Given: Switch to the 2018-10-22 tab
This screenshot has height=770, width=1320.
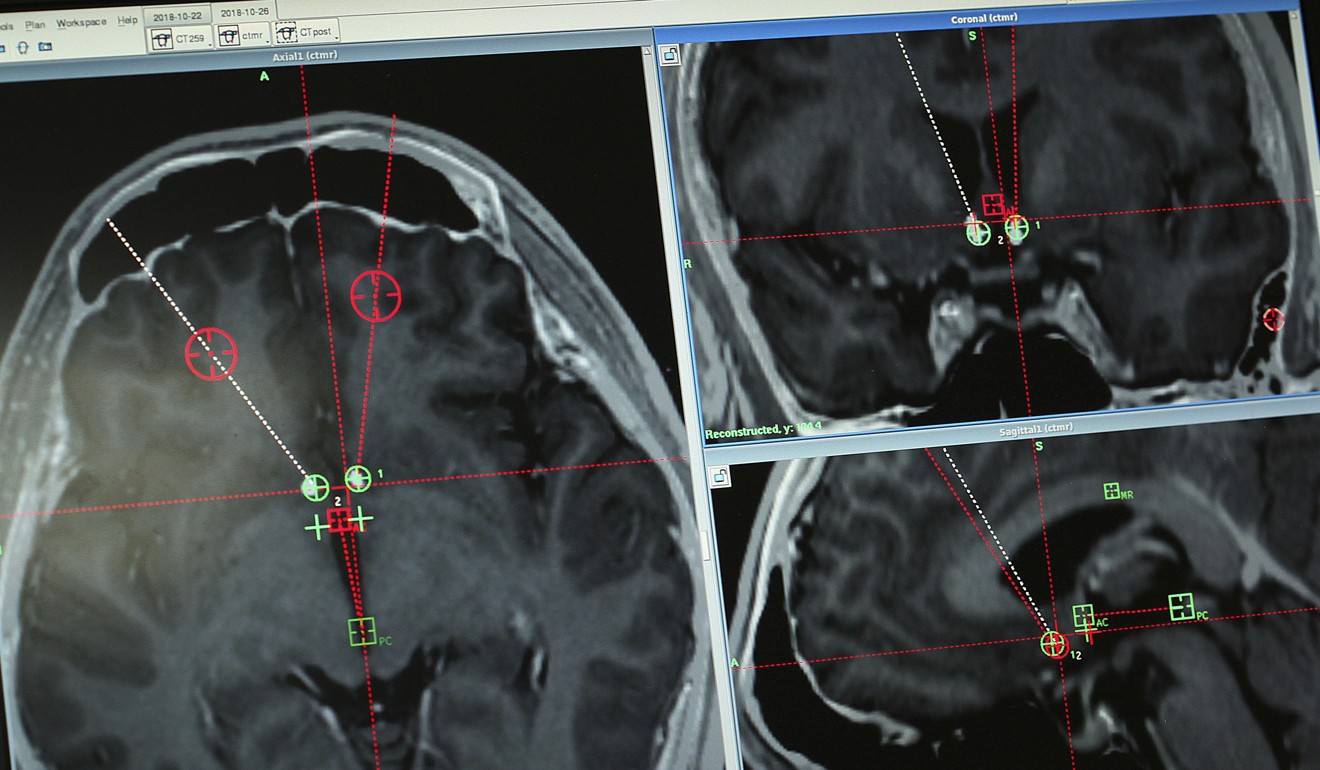Looking at the screenshot, I should click(x=178, y=15).
